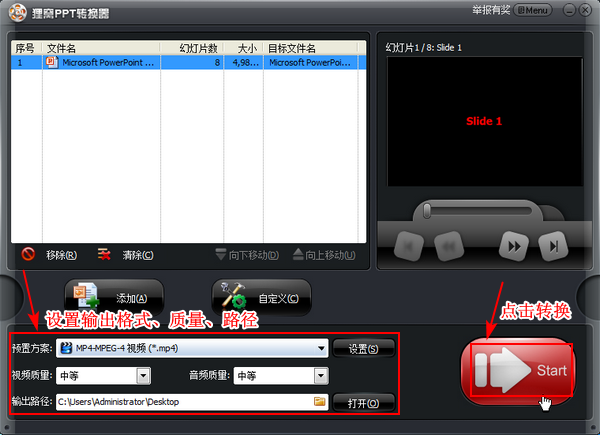This screenshot has width=600, height=435.
Task: Click the red Start conversion button
Action: (x=517, y=371)
